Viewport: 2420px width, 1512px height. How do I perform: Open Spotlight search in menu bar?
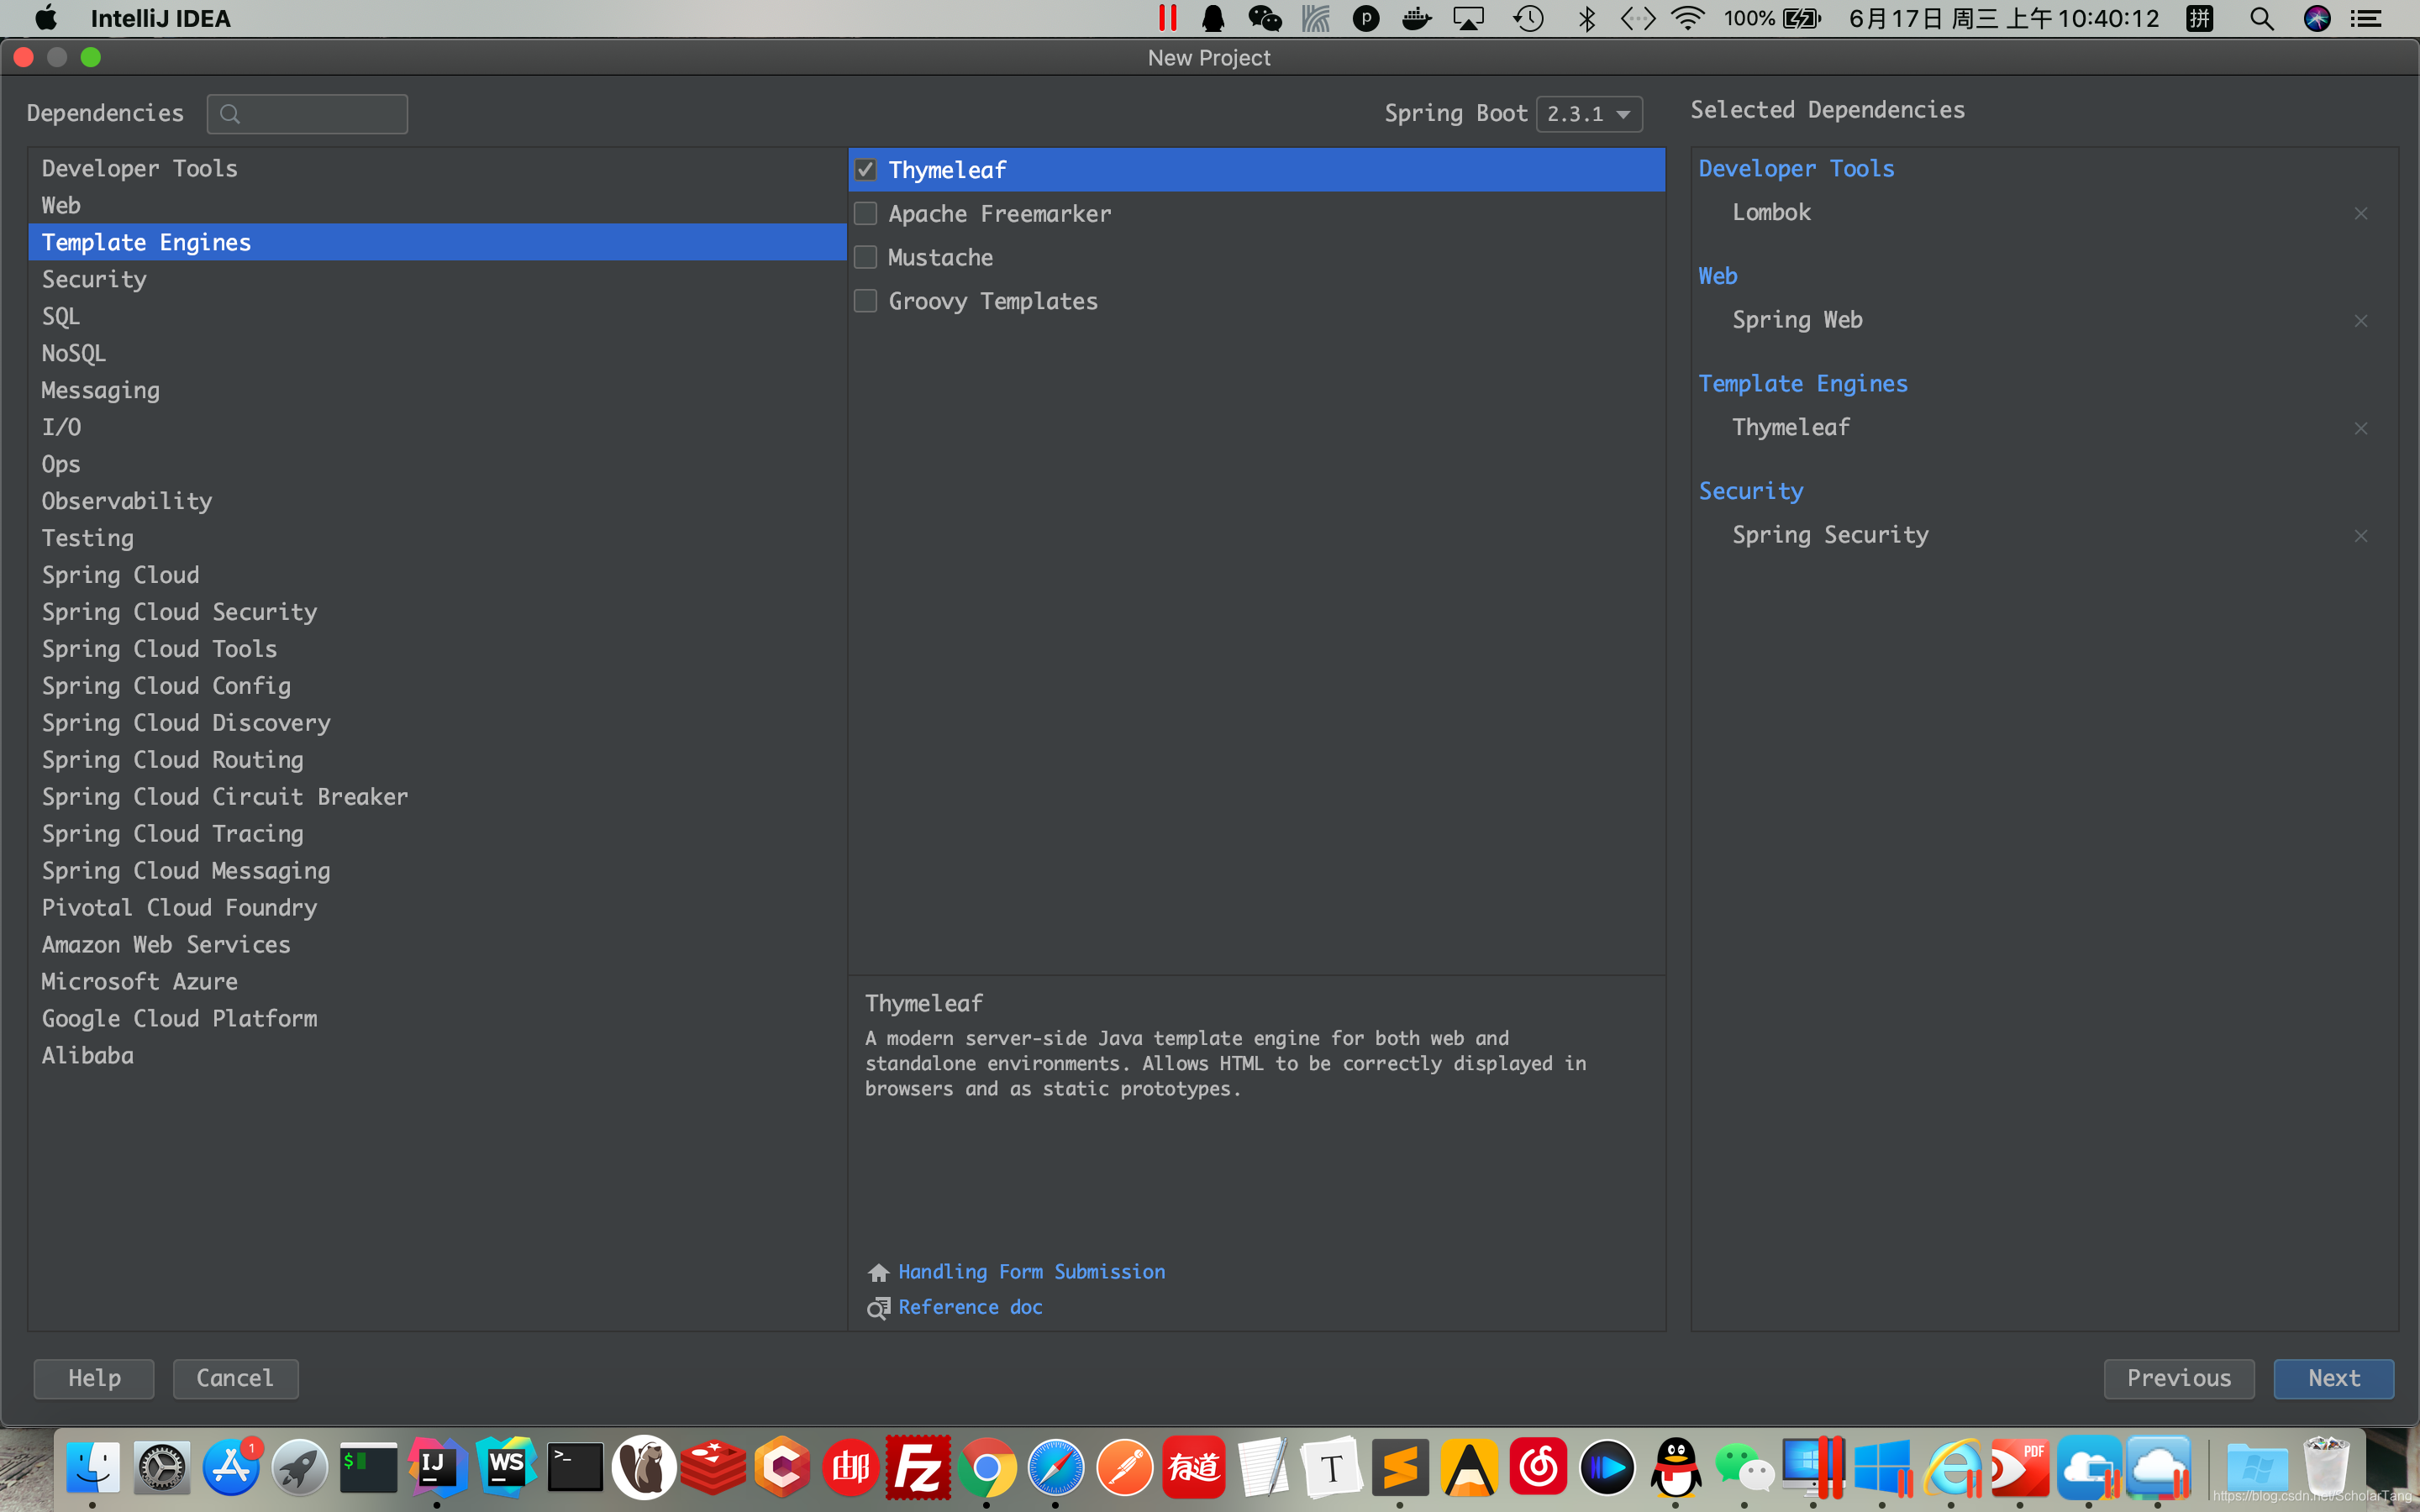[x=2261, y=18]
